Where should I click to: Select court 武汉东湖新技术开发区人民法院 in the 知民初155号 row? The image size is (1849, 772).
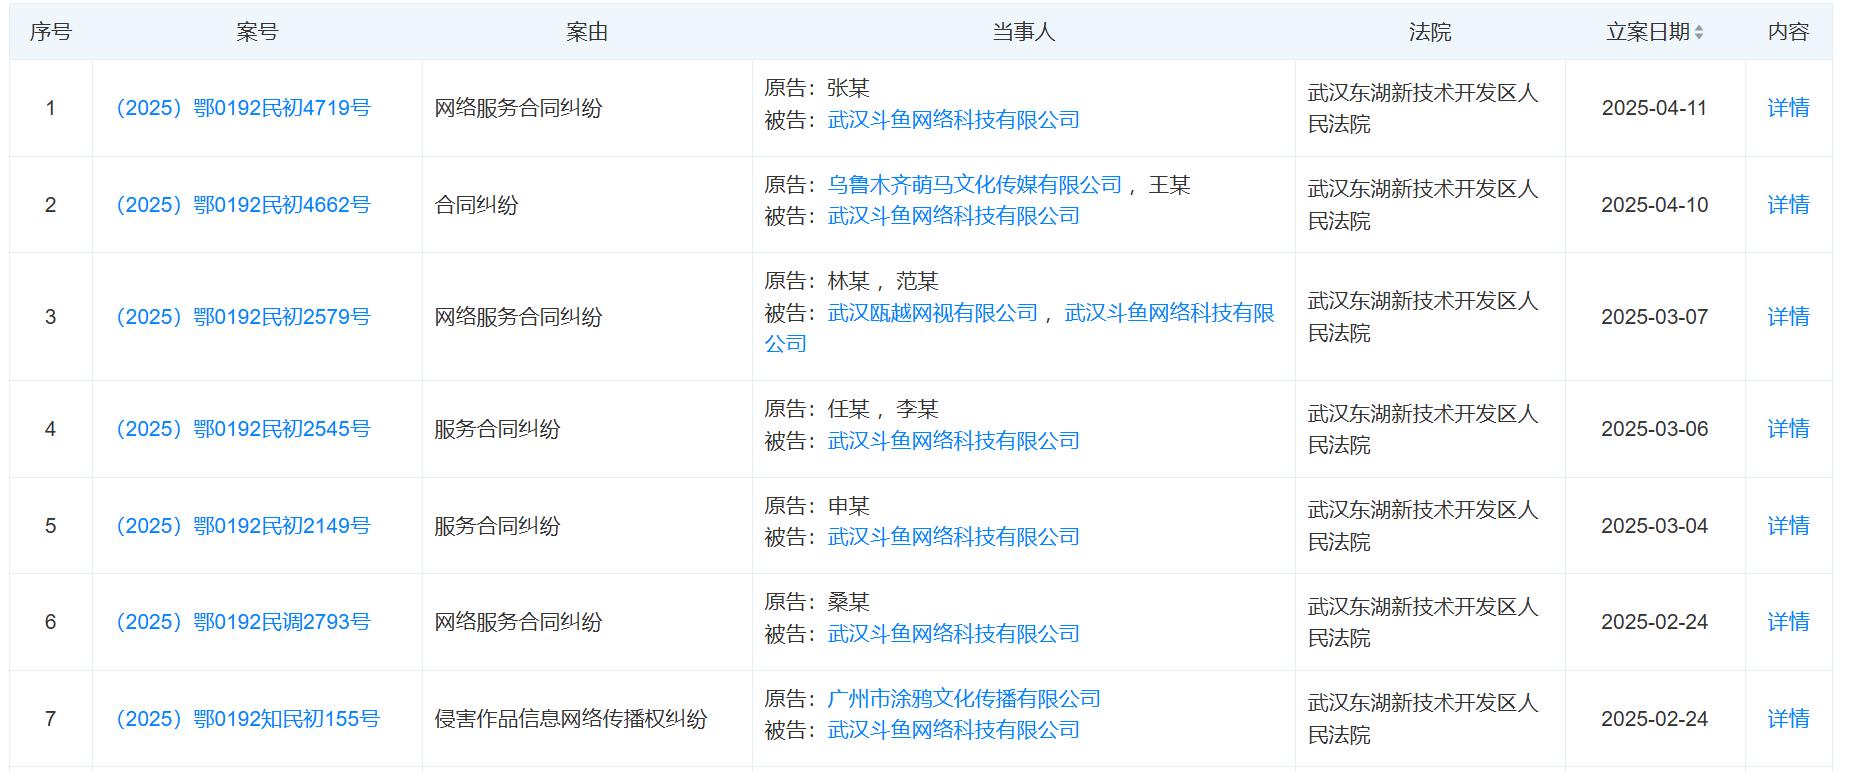[x=1423, y=719]
